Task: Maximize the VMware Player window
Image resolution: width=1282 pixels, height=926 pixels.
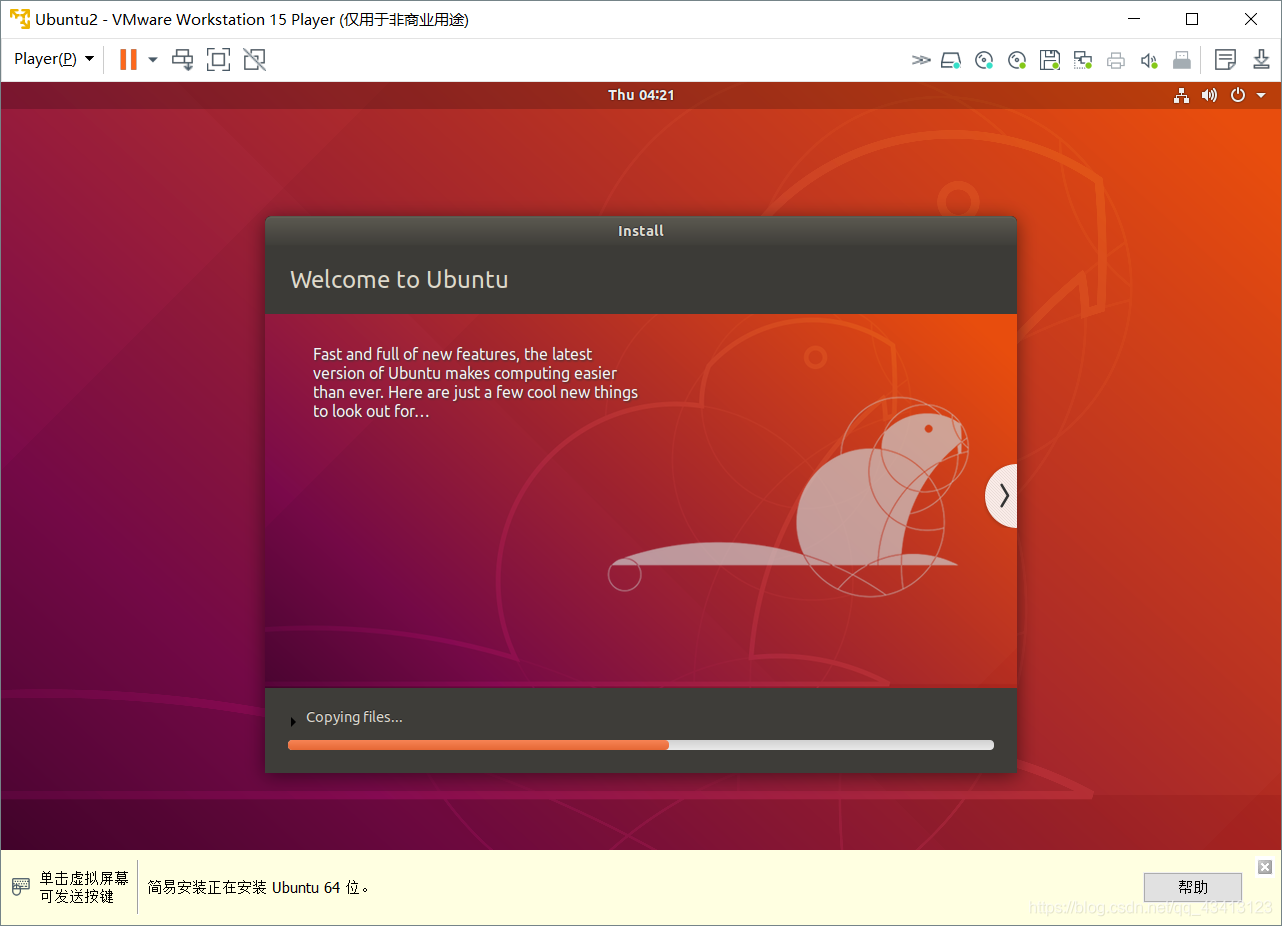Action: (1192, 19)
